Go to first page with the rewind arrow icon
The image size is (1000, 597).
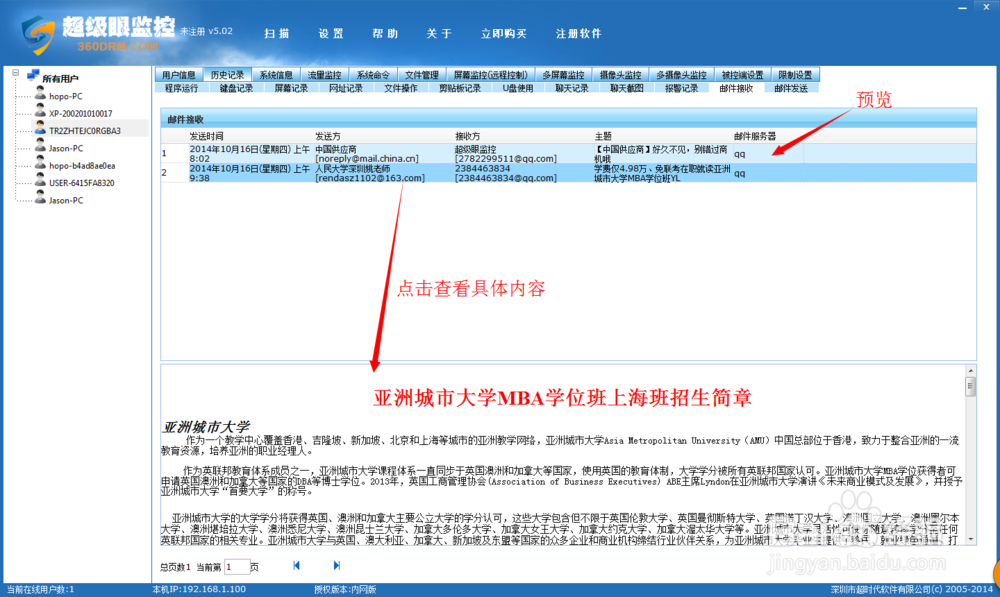click(x=296, y=566)
